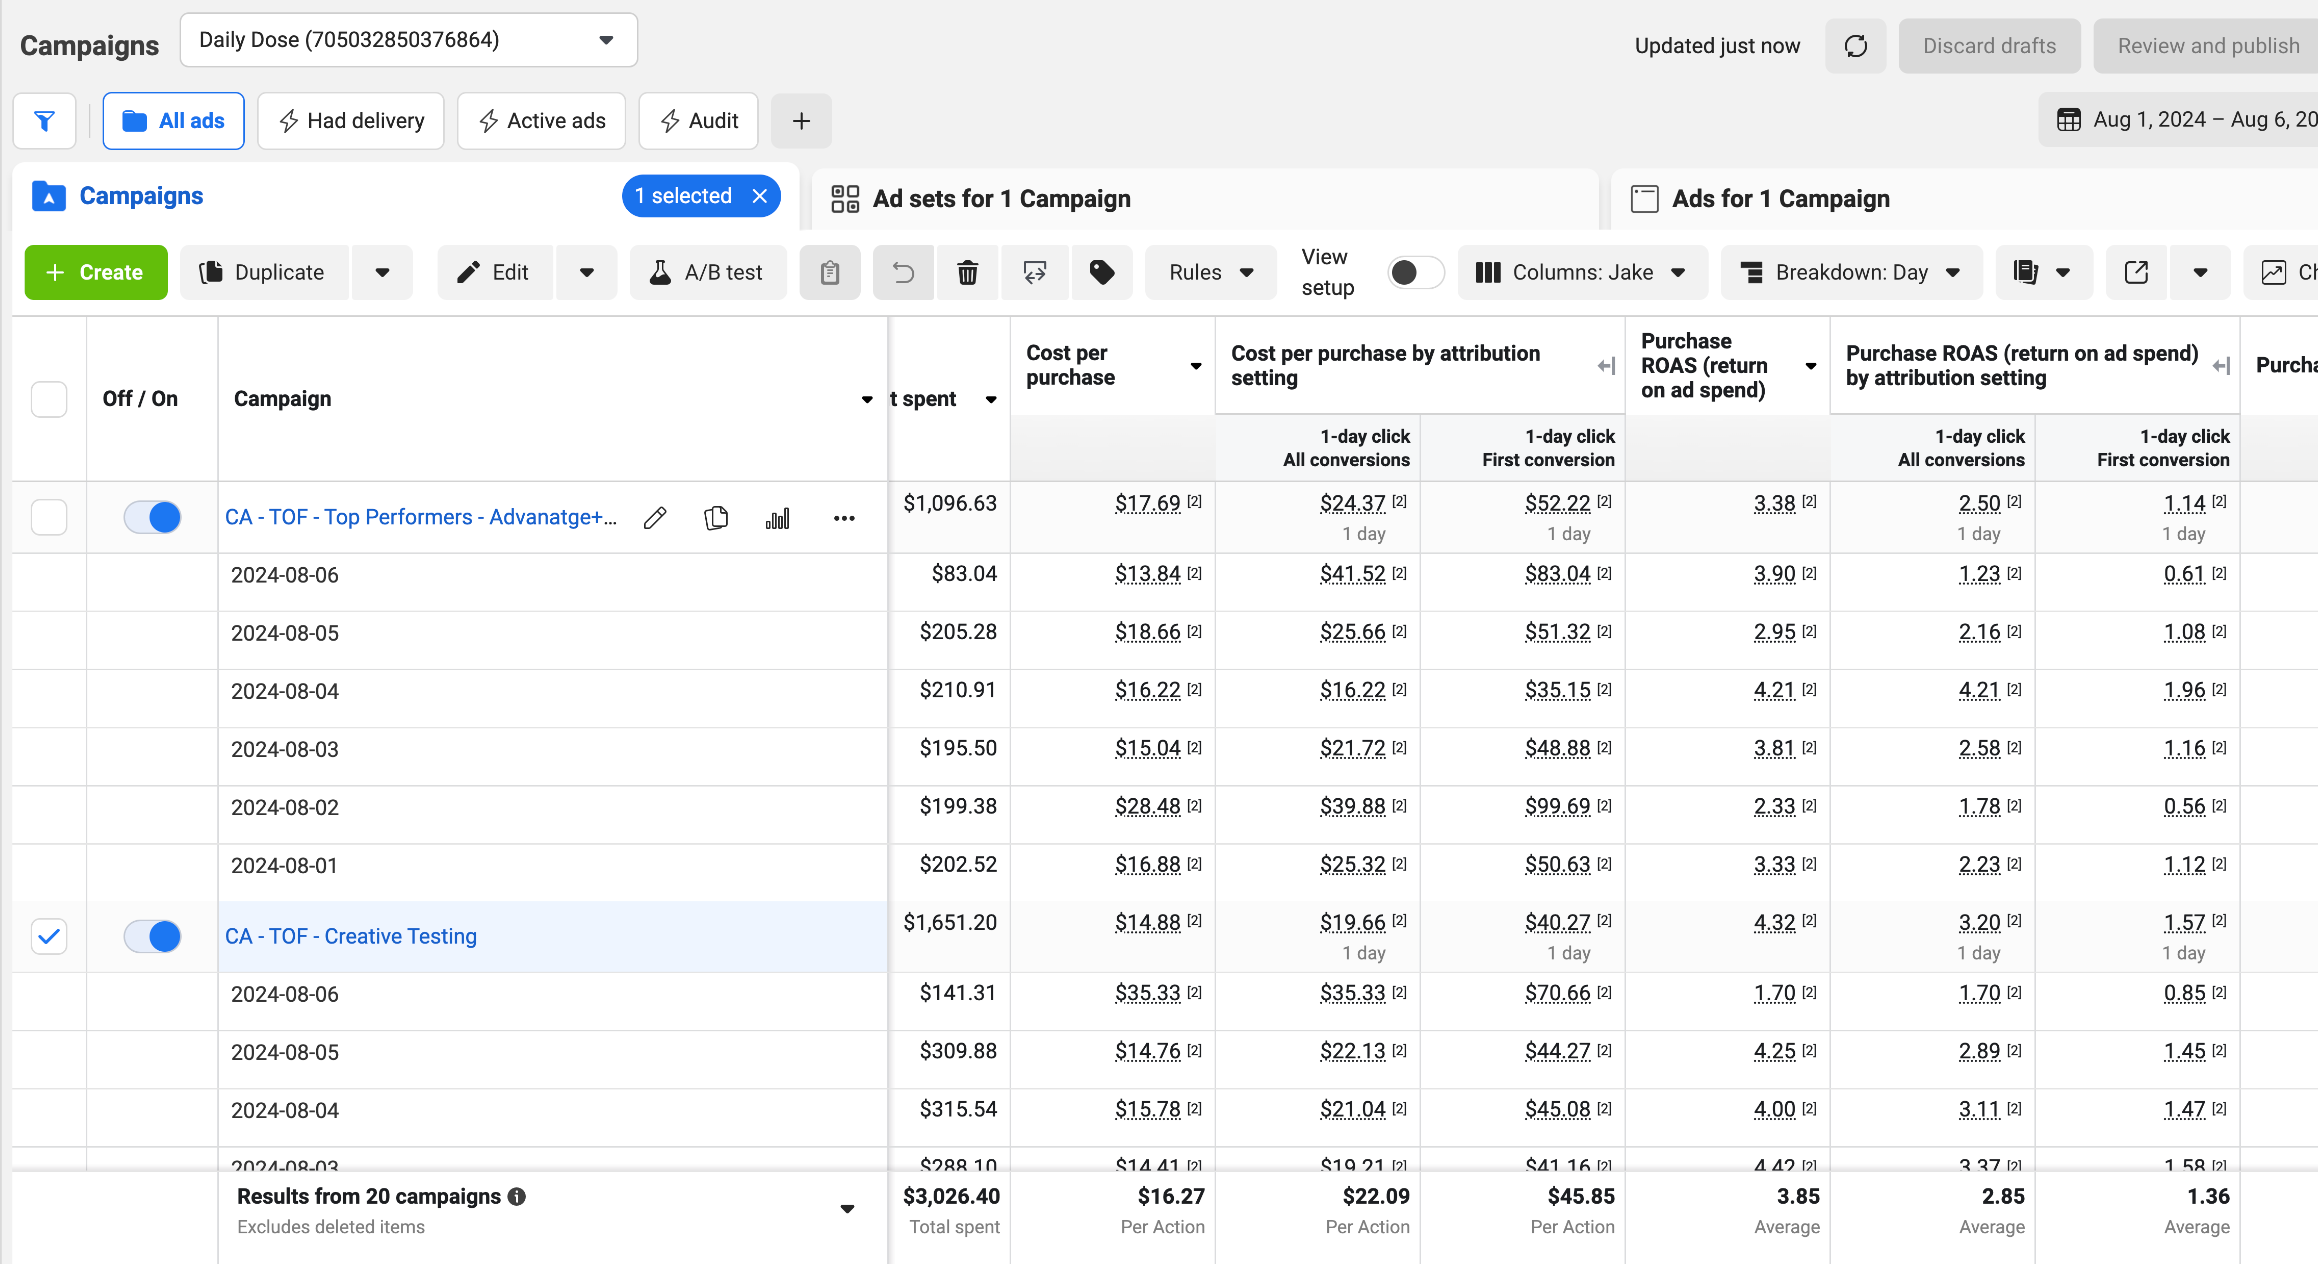Undo the last change
The width and height of the screenshot is (2318, 1264).
(903, 272)
